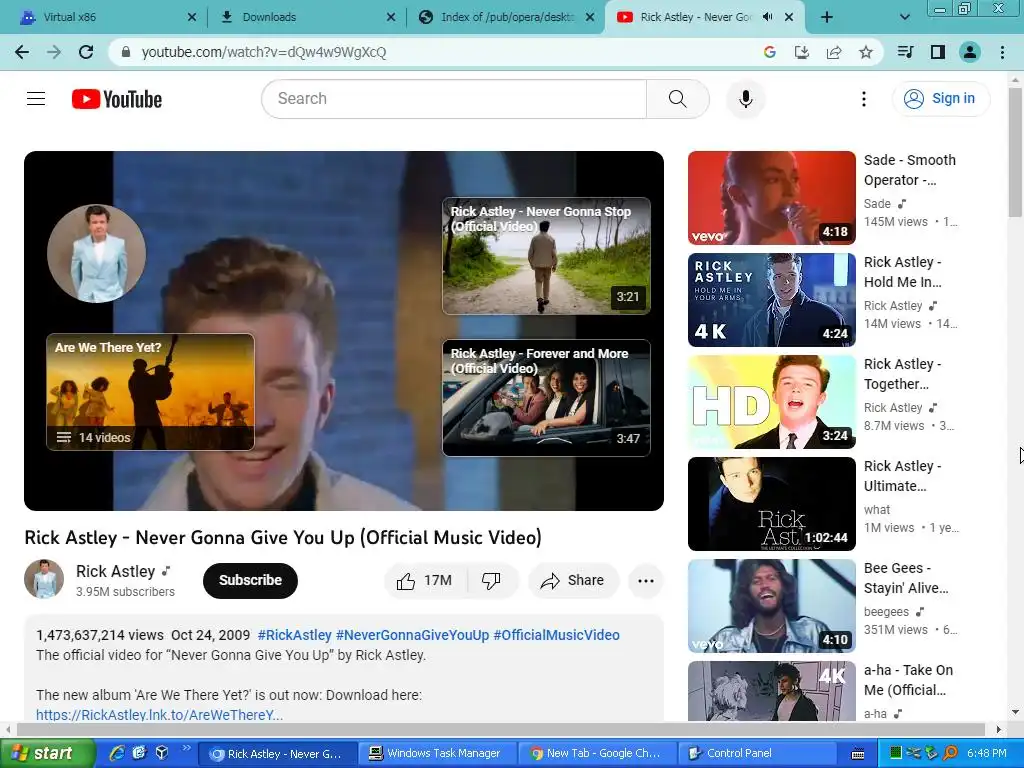Open the Forever and More end card
1024x768 pixels.
coord(547,398)
